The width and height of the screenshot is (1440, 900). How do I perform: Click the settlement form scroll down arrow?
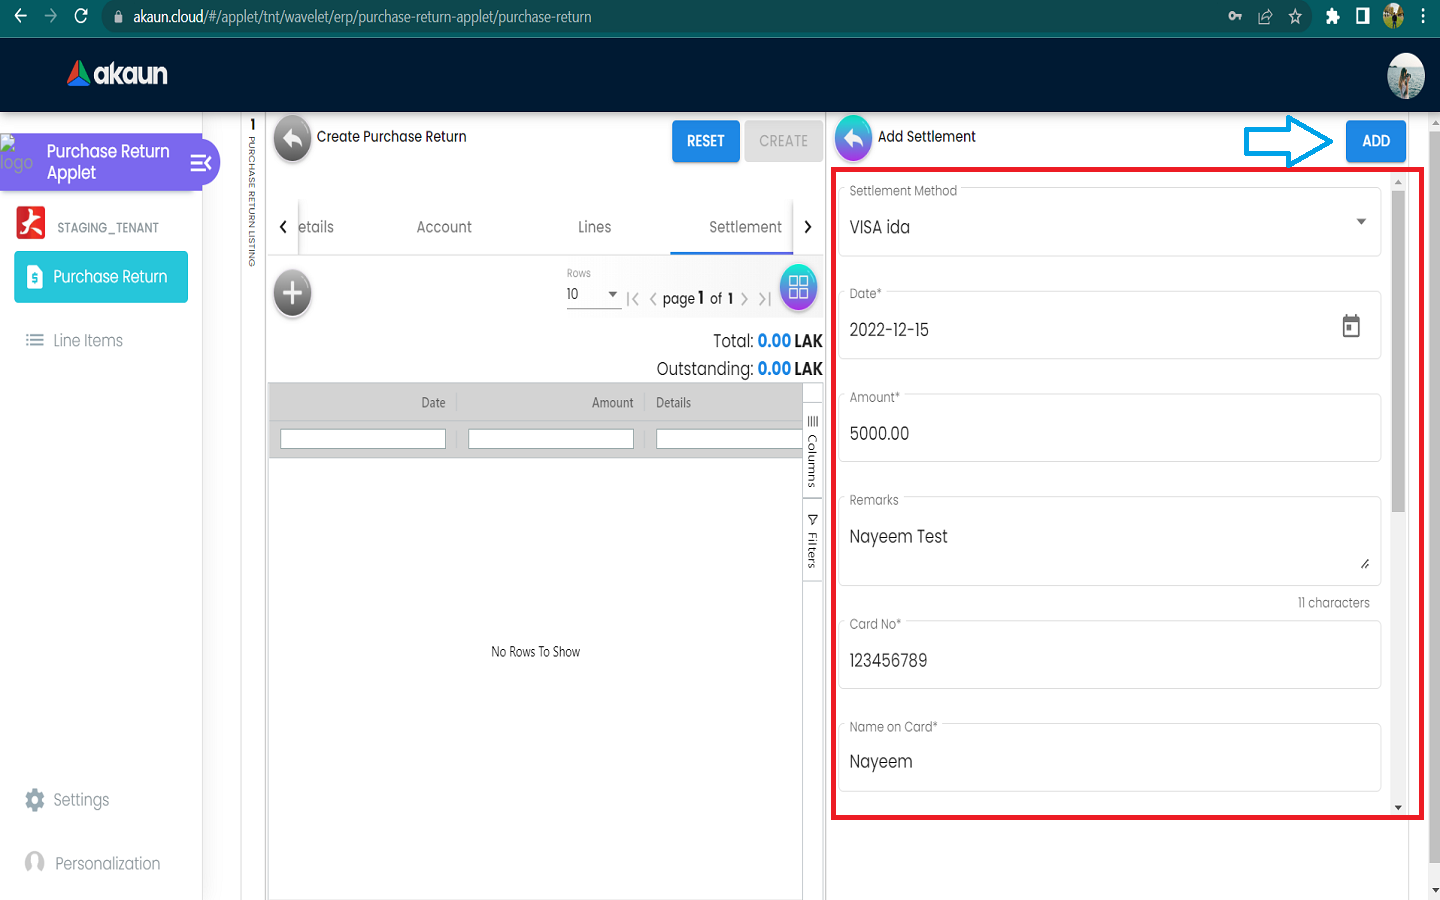click(1398, 807)
